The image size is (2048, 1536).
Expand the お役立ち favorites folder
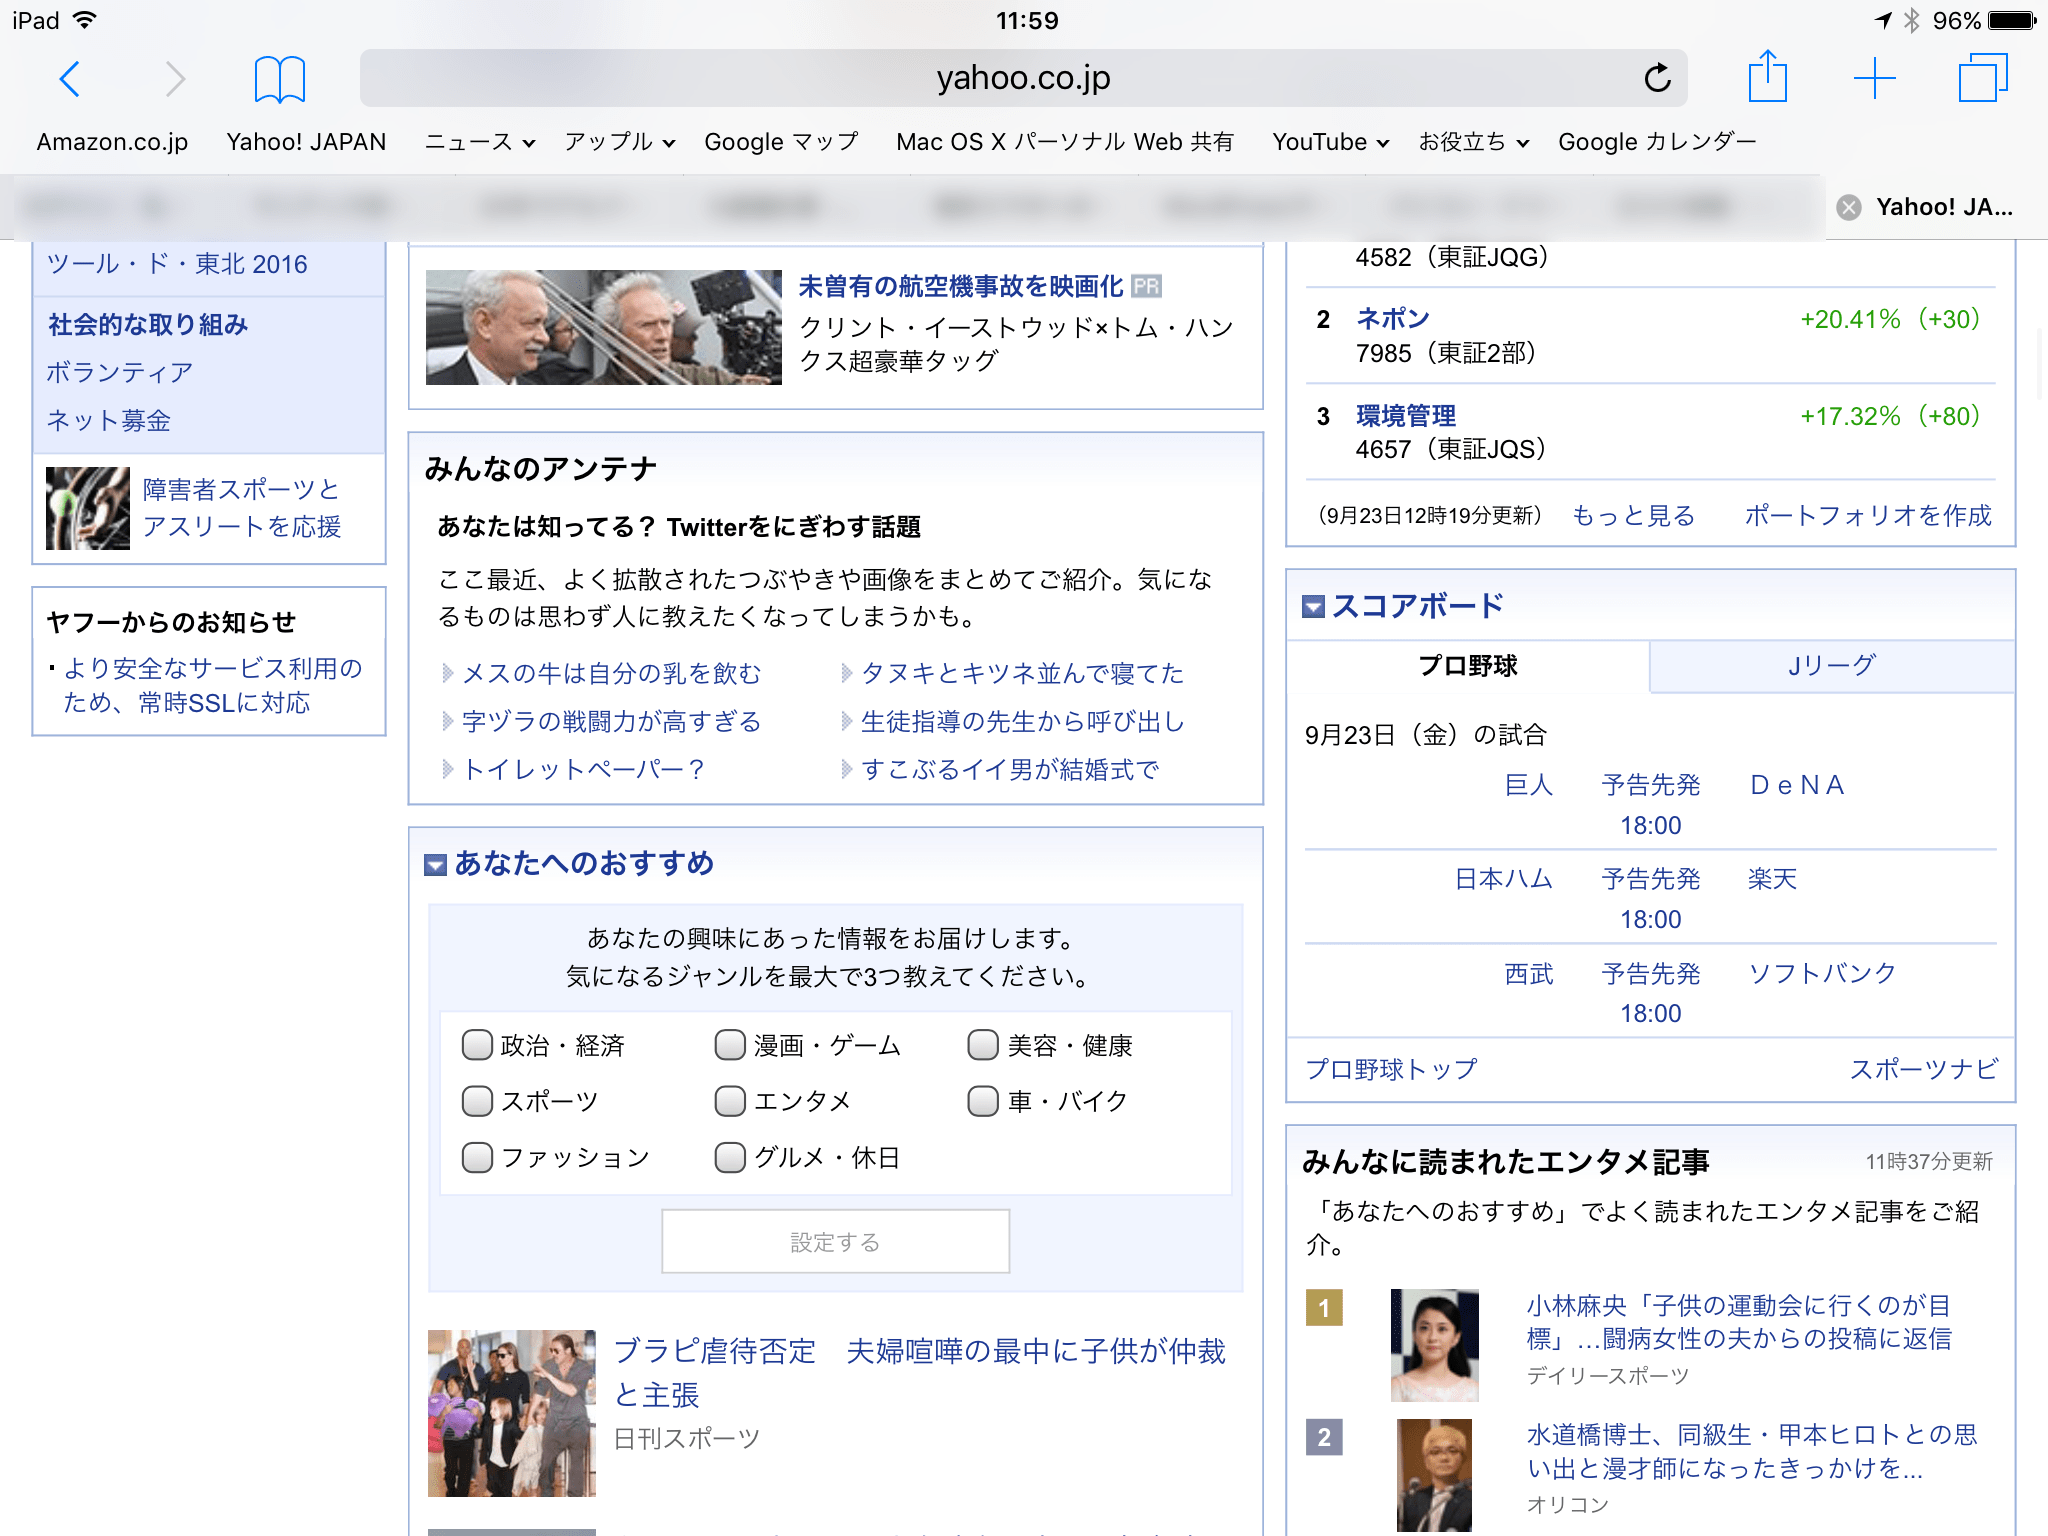(1473, 142)
